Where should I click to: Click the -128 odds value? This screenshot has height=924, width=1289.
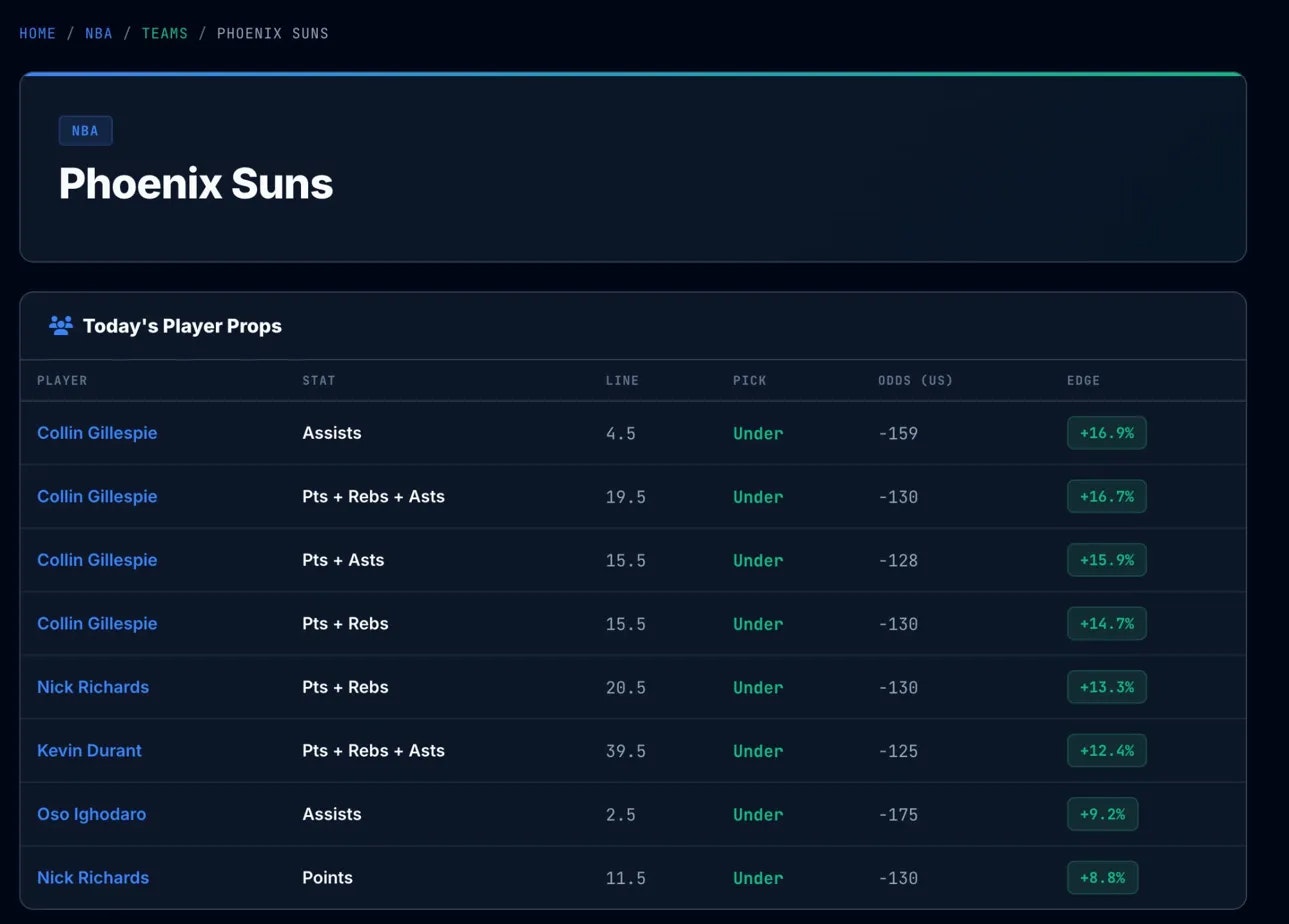point(898,561)
